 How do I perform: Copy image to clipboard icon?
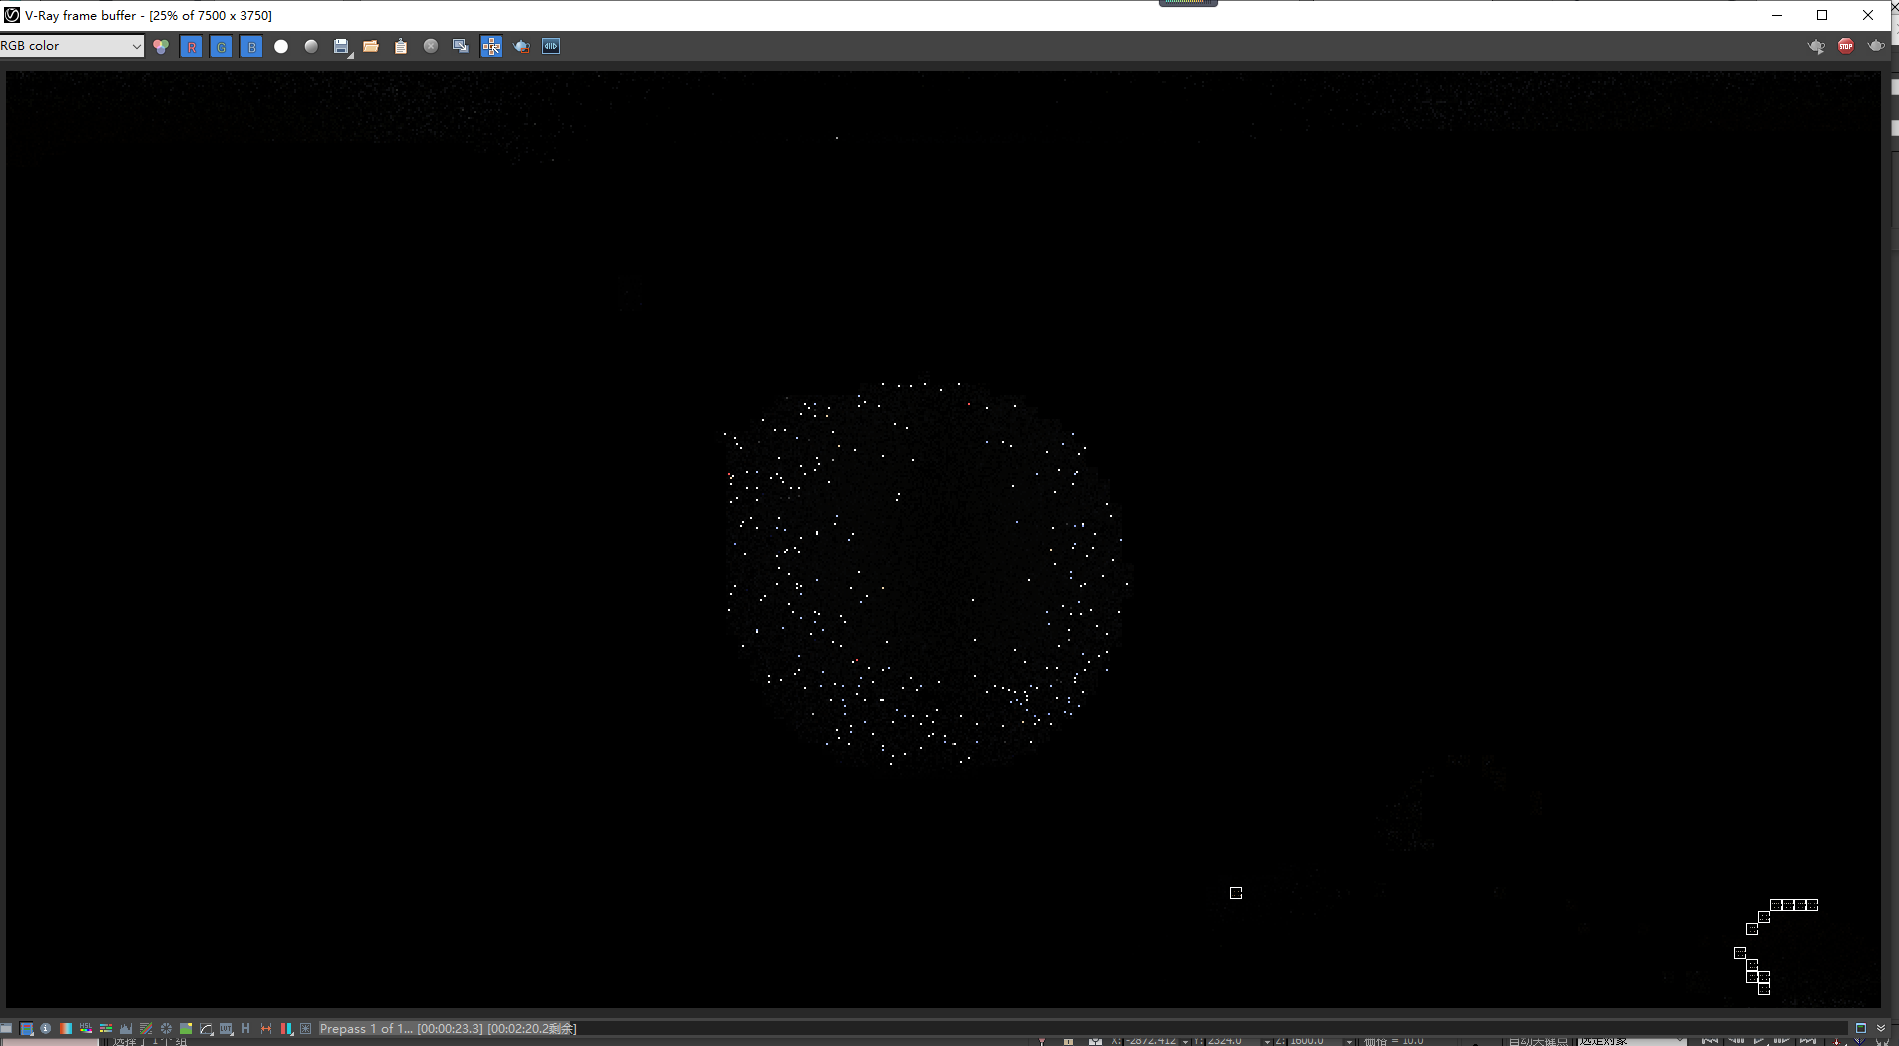(x=401, y=46)
